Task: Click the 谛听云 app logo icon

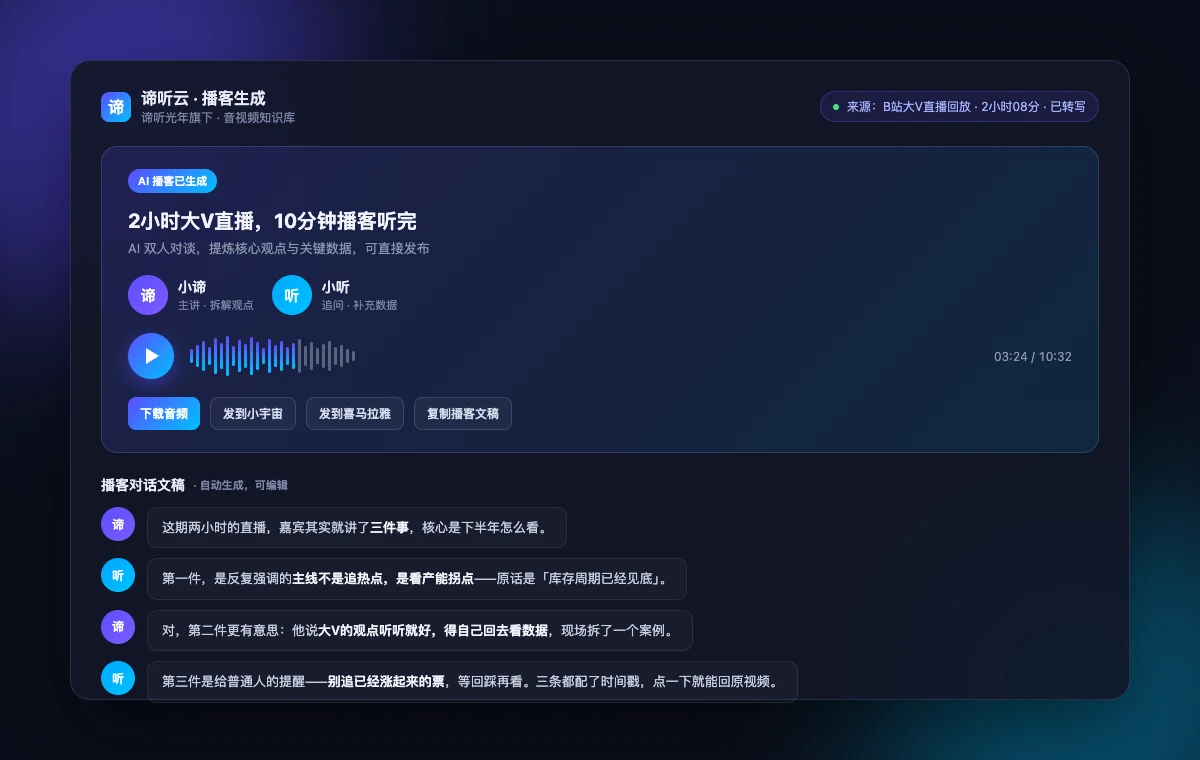Action: point(116,107)
